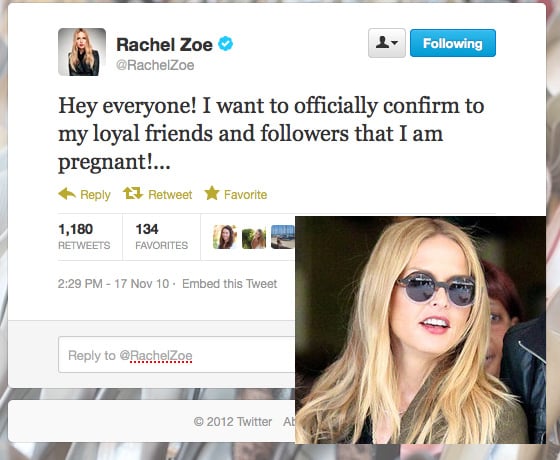Click the Reply text link
560x460 pixels.
pyautogui.click(x=95, y=195)
